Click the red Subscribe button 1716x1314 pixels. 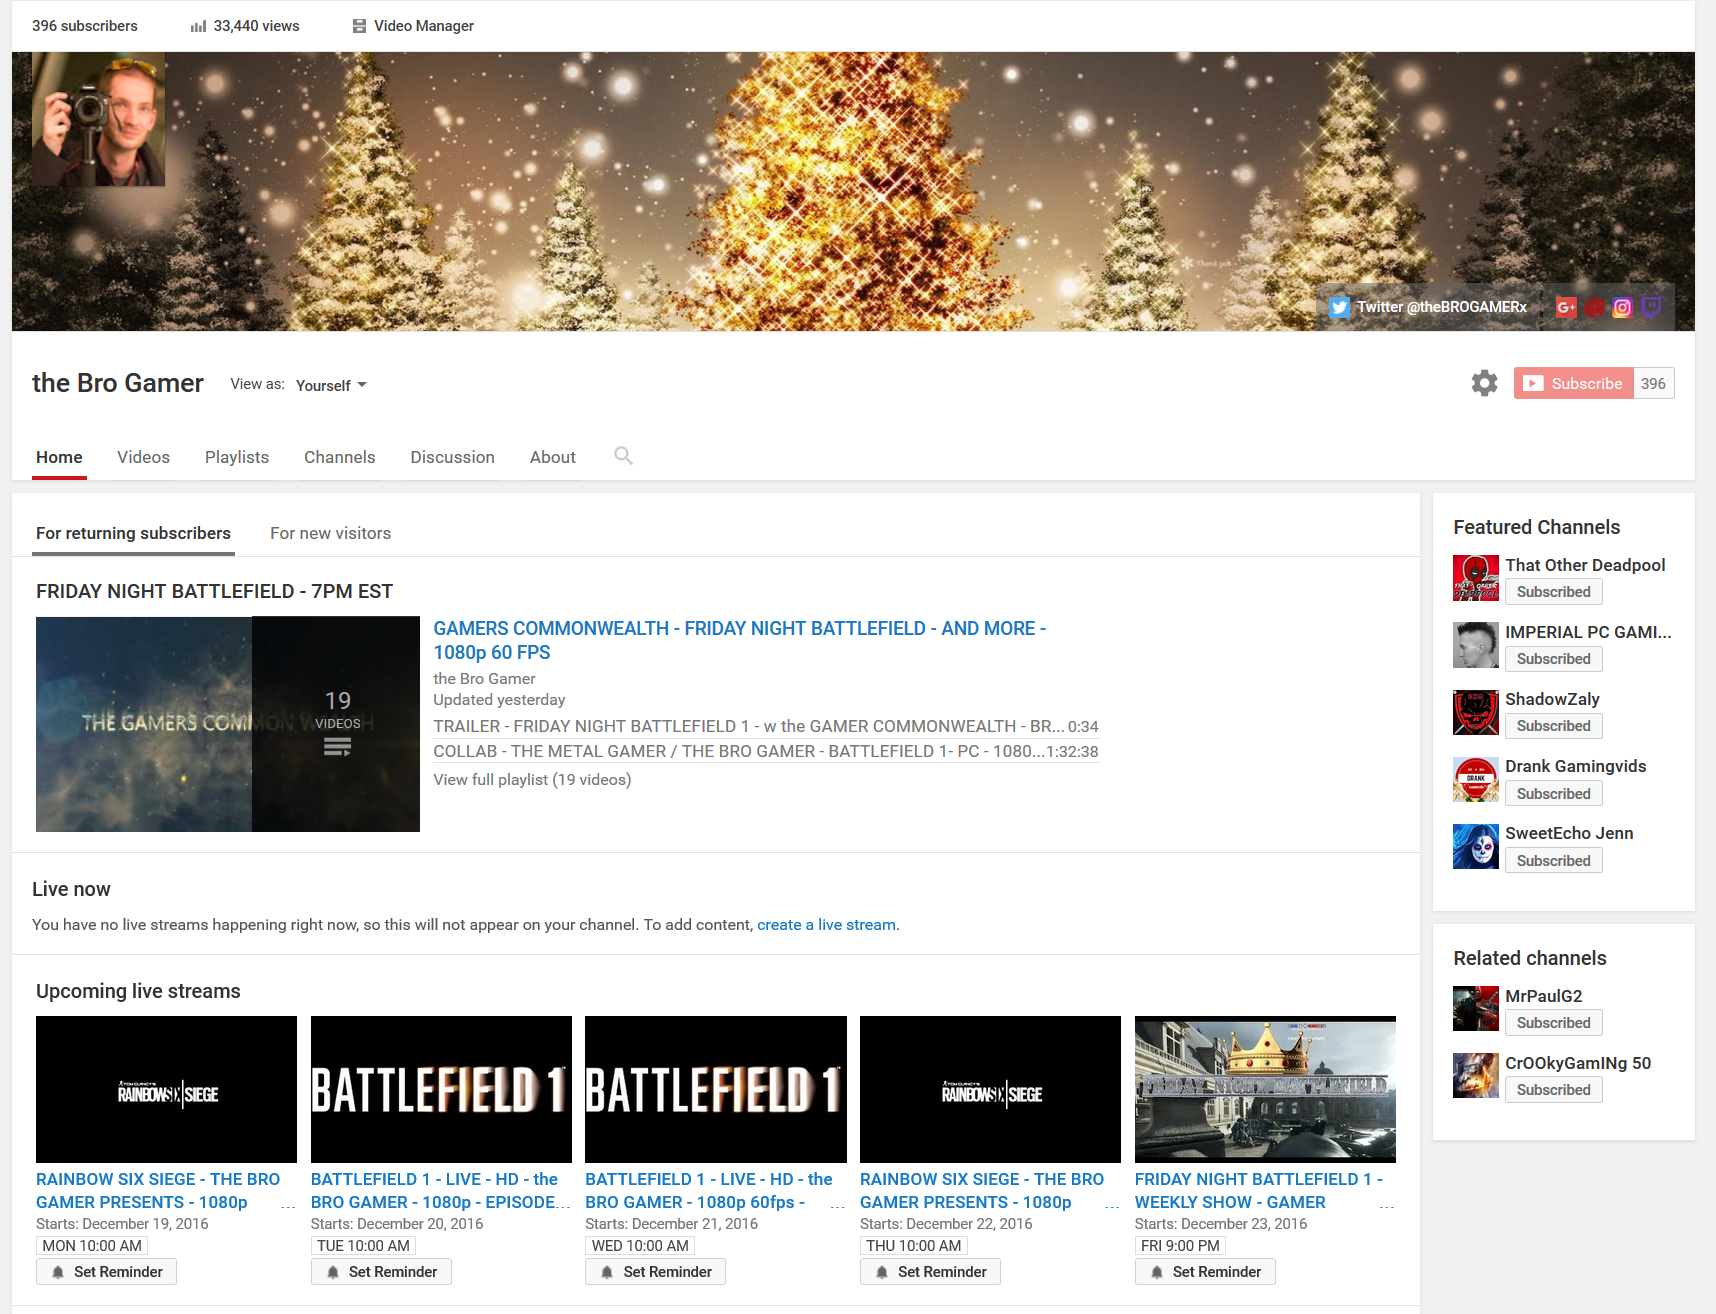1574,383
